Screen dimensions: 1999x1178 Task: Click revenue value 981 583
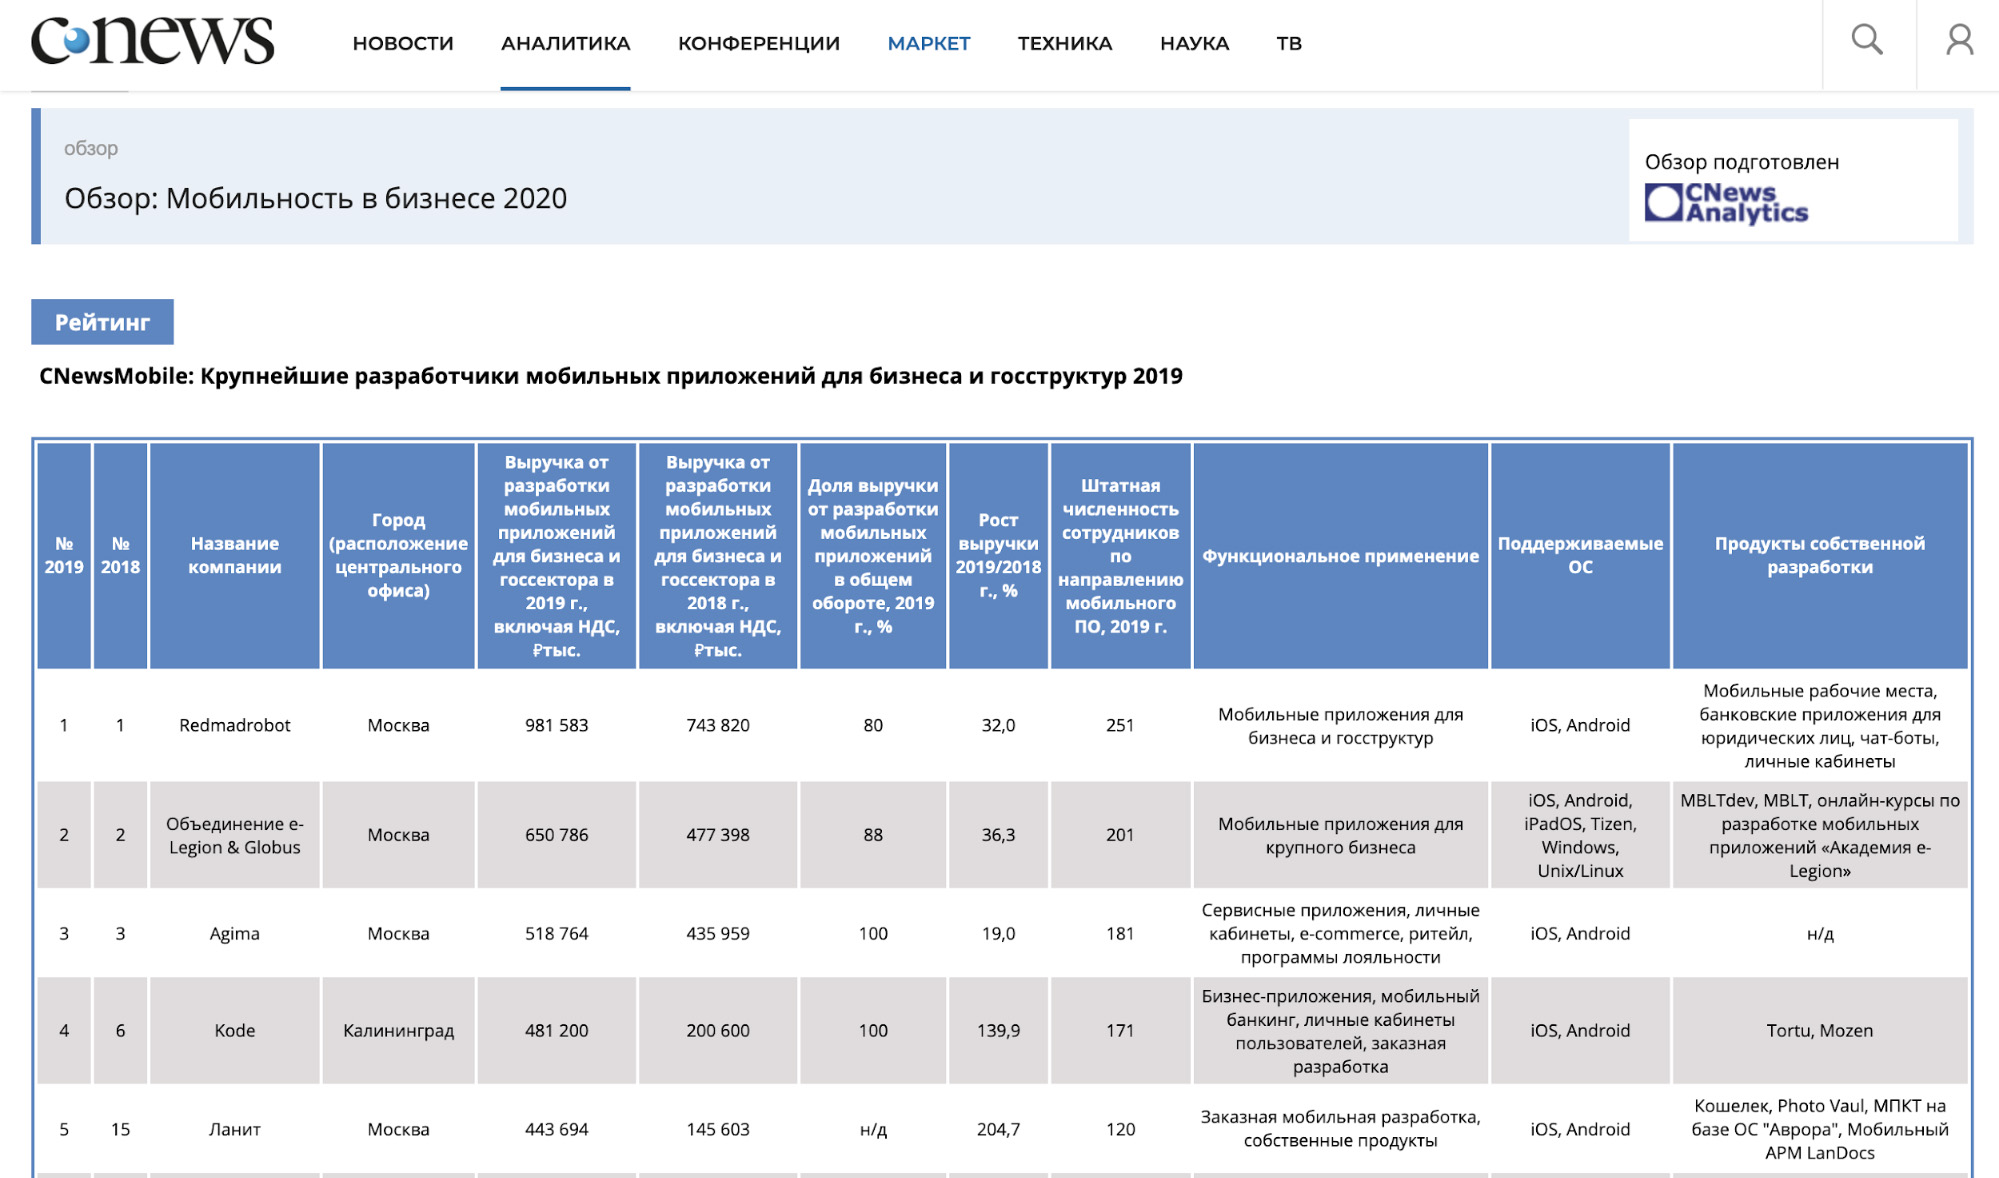(557, 725)
